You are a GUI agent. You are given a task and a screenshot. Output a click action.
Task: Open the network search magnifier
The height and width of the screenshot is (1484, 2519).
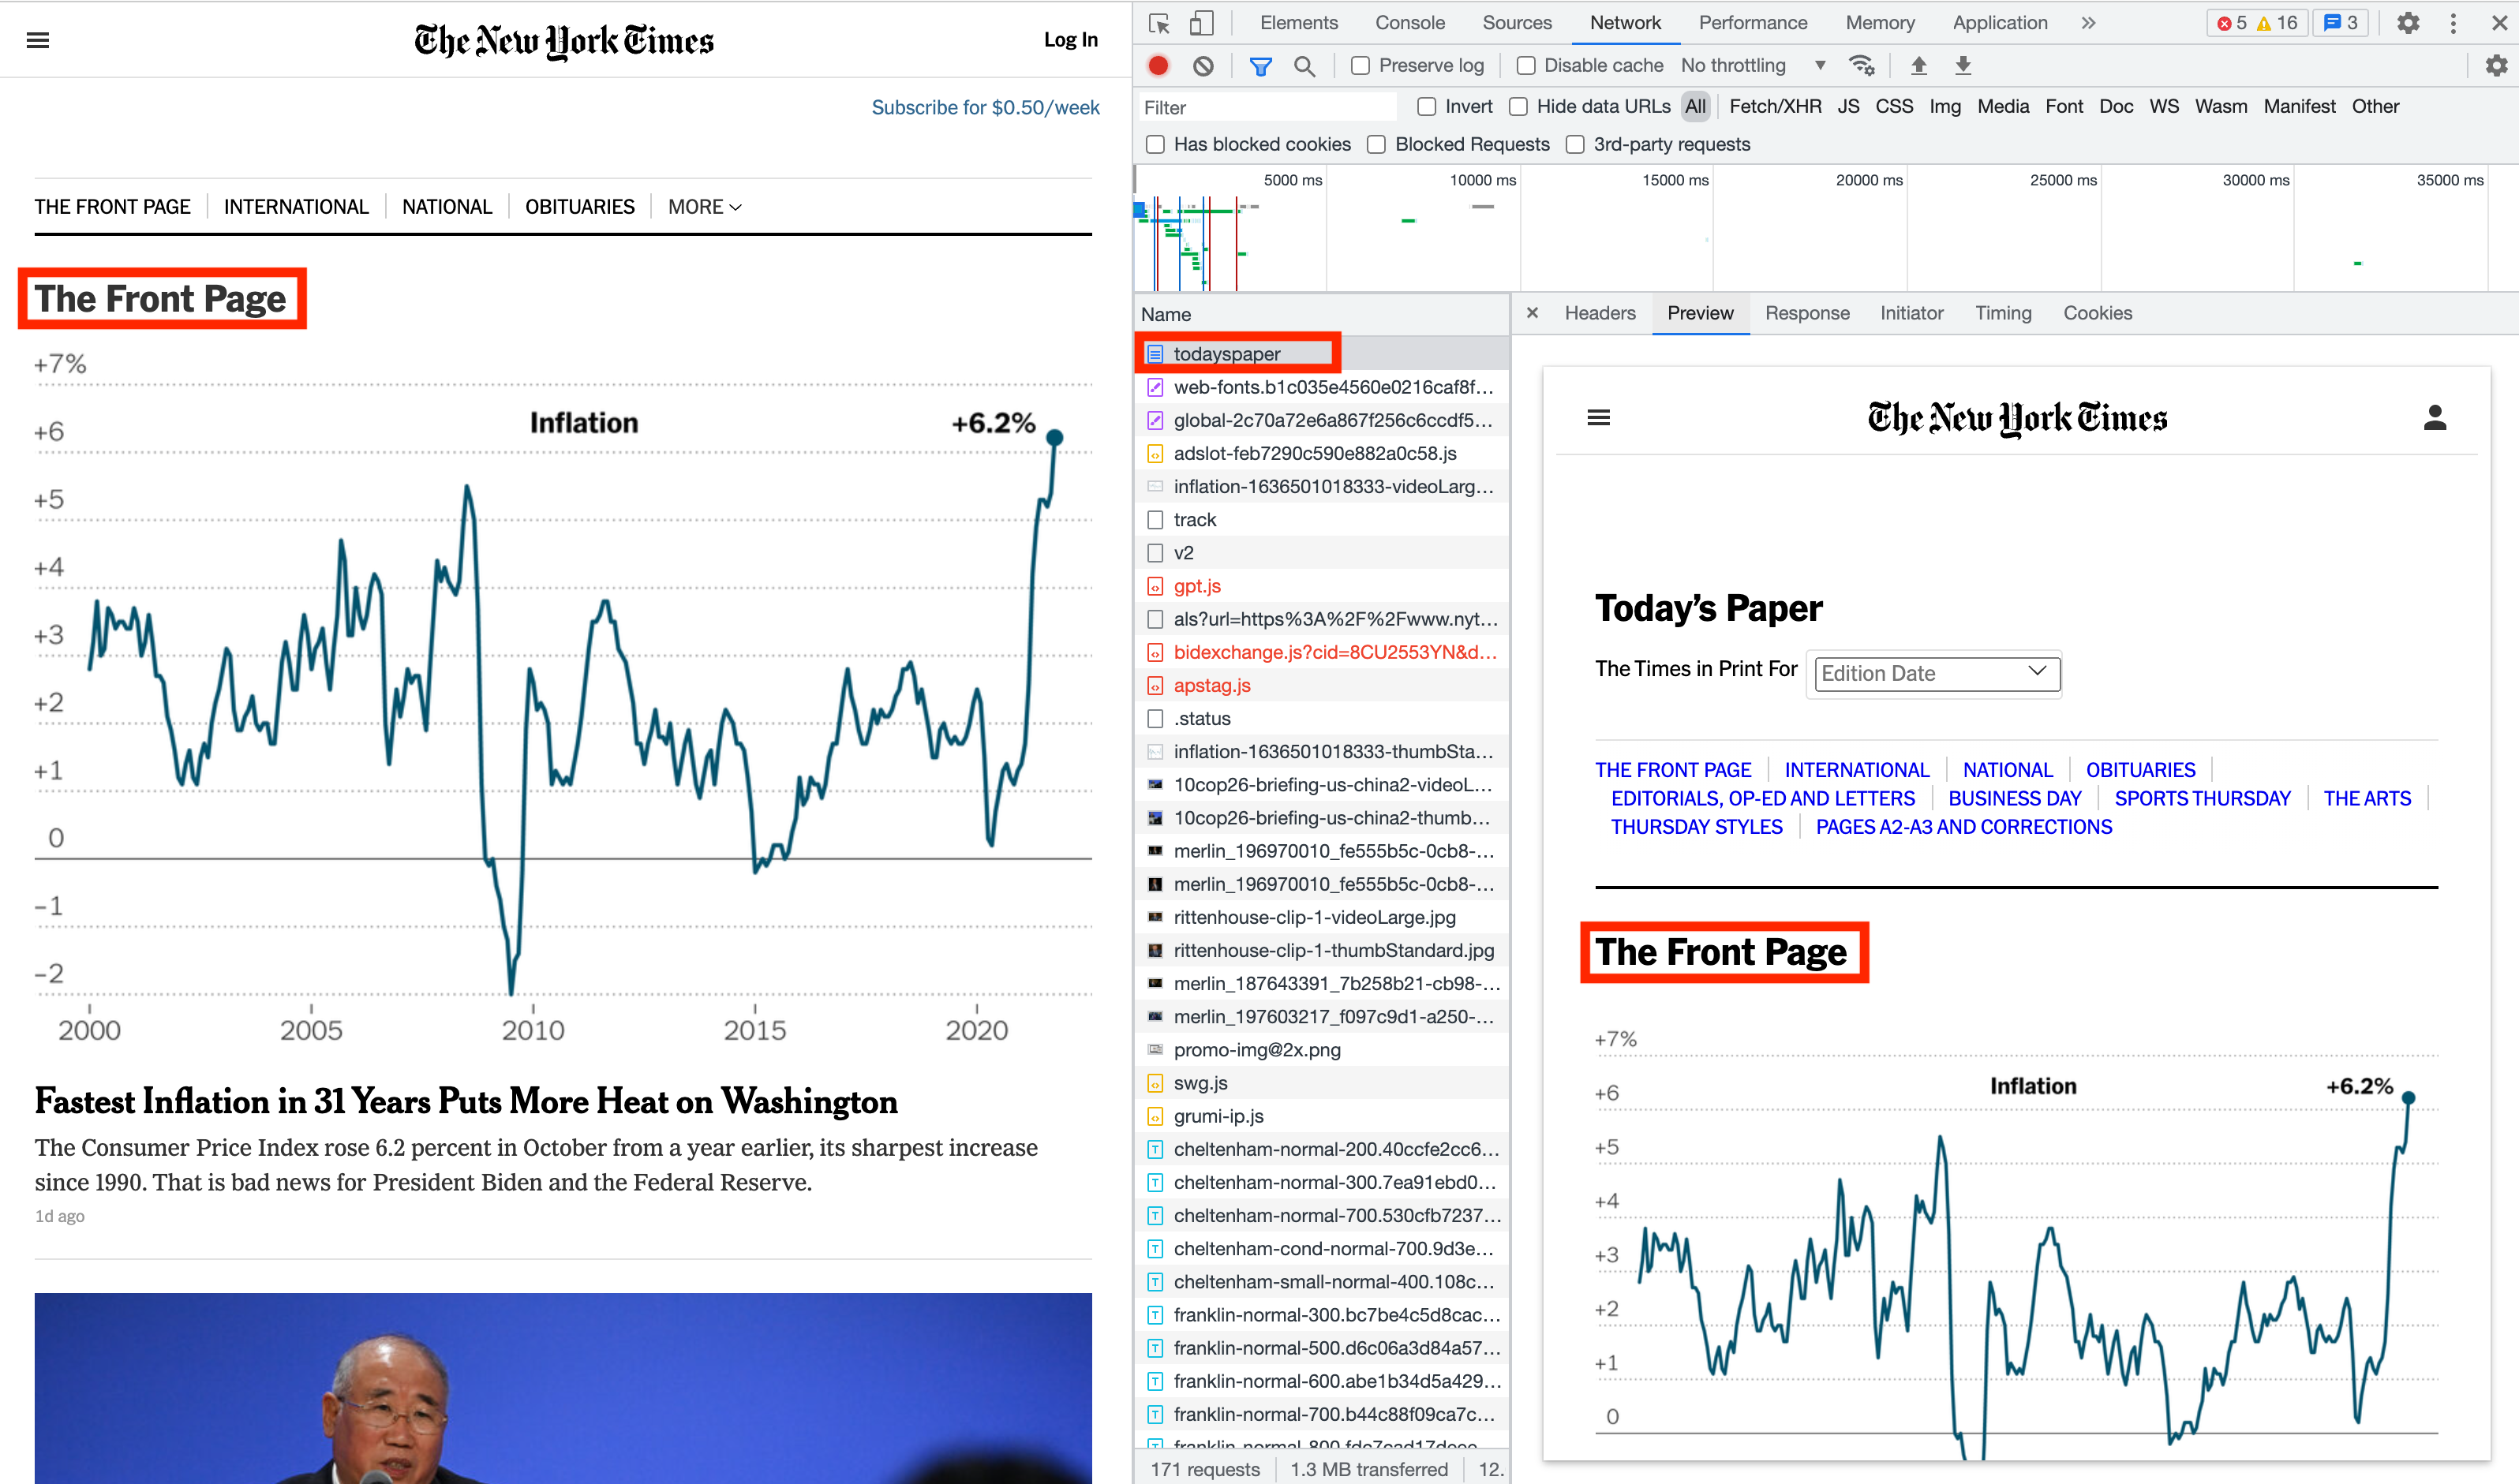click(1304, 66)
